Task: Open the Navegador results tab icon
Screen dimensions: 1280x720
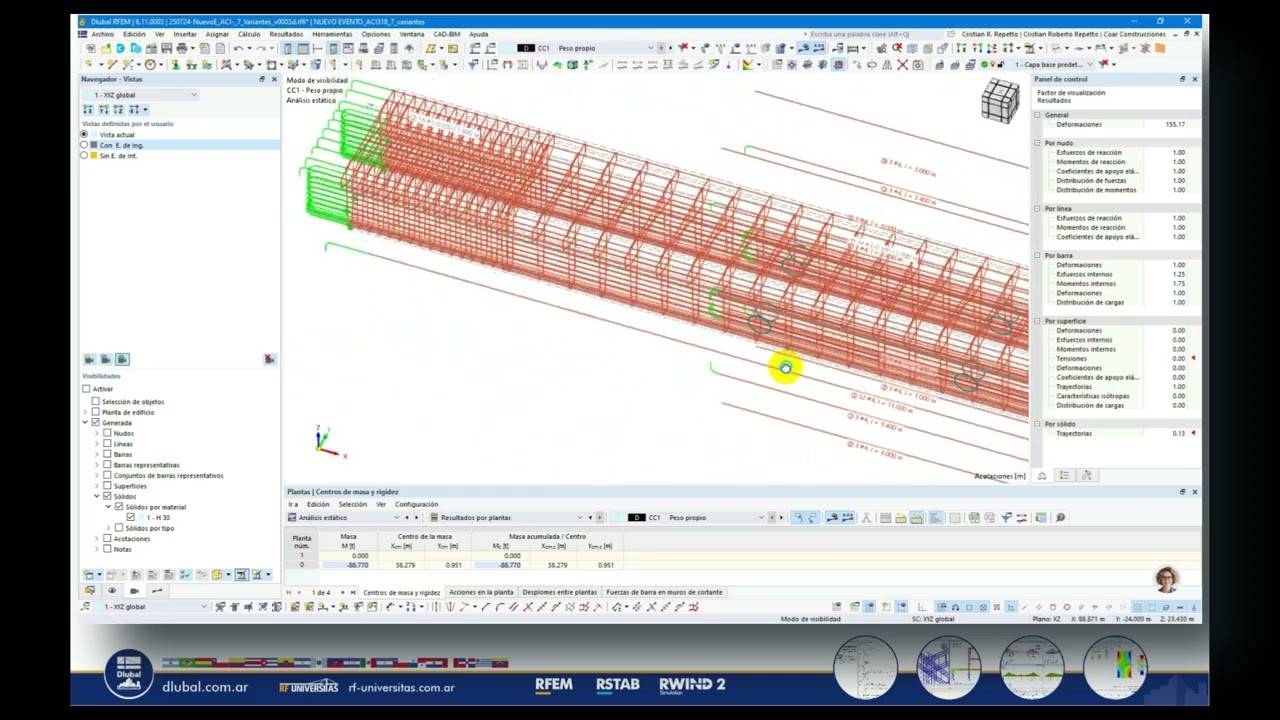Action: (157, 591)
